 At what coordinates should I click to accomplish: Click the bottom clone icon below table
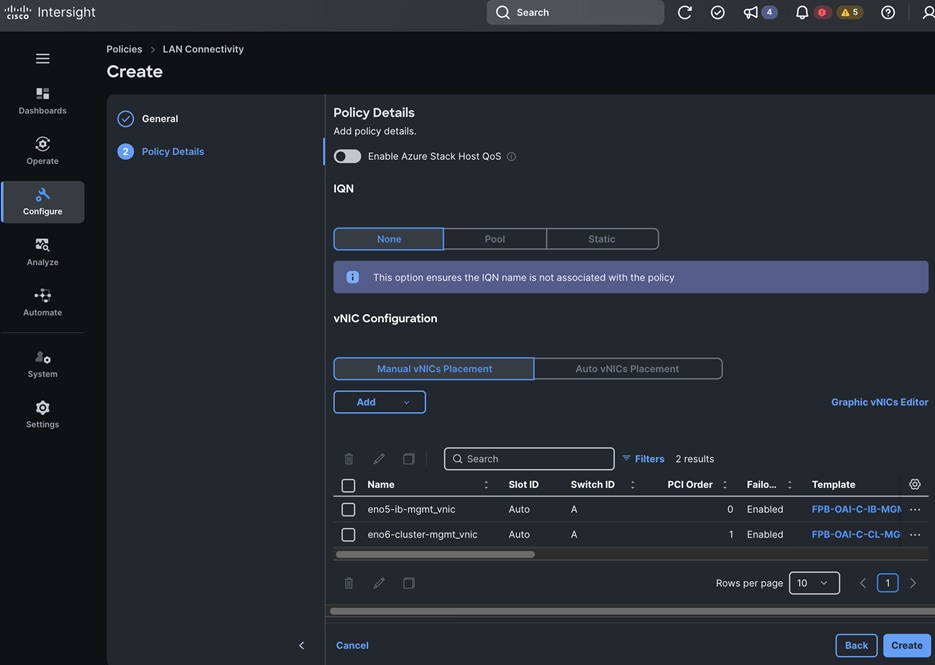[x=408, y=583]
